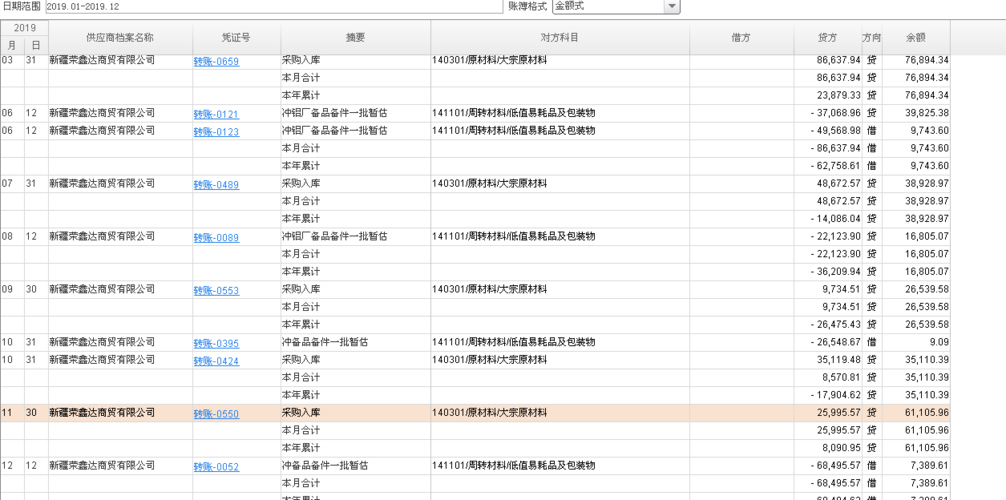1006x500 pixels.
Task: Open the 账簿格式 dropdown arrow
Action: 672,6
